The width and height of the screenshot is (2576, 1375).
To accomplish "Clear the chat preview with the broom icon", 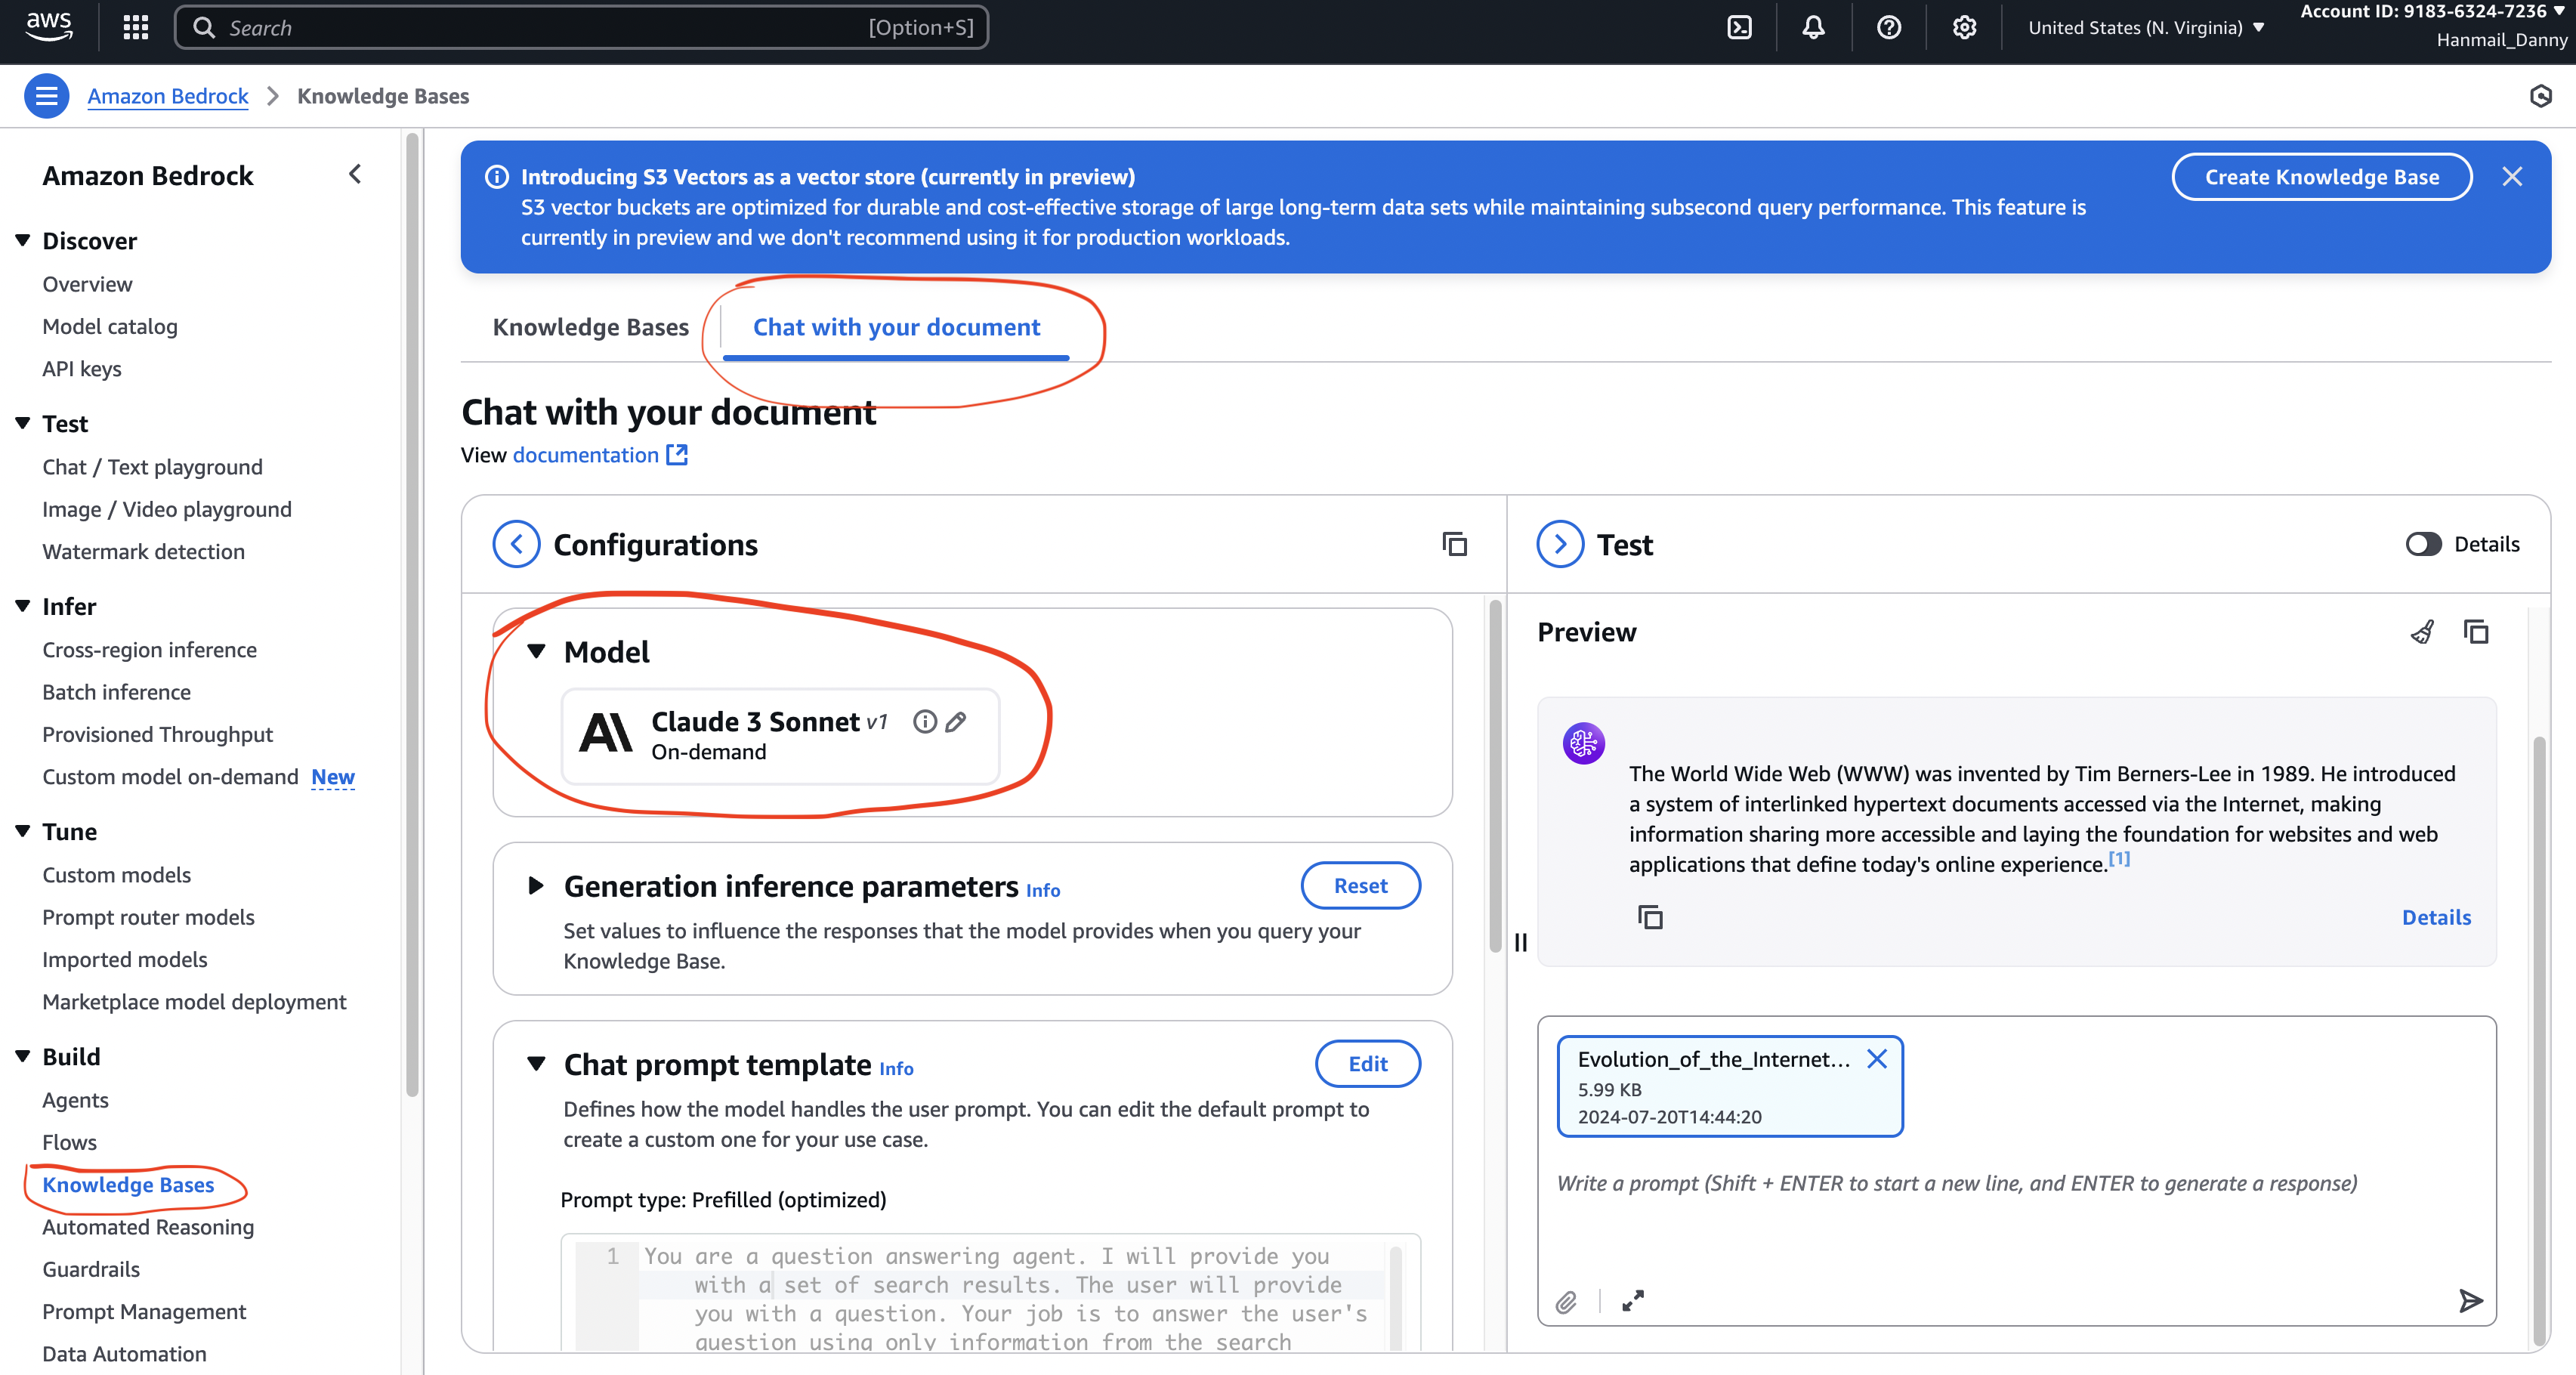I will (x=2422, y=632).
